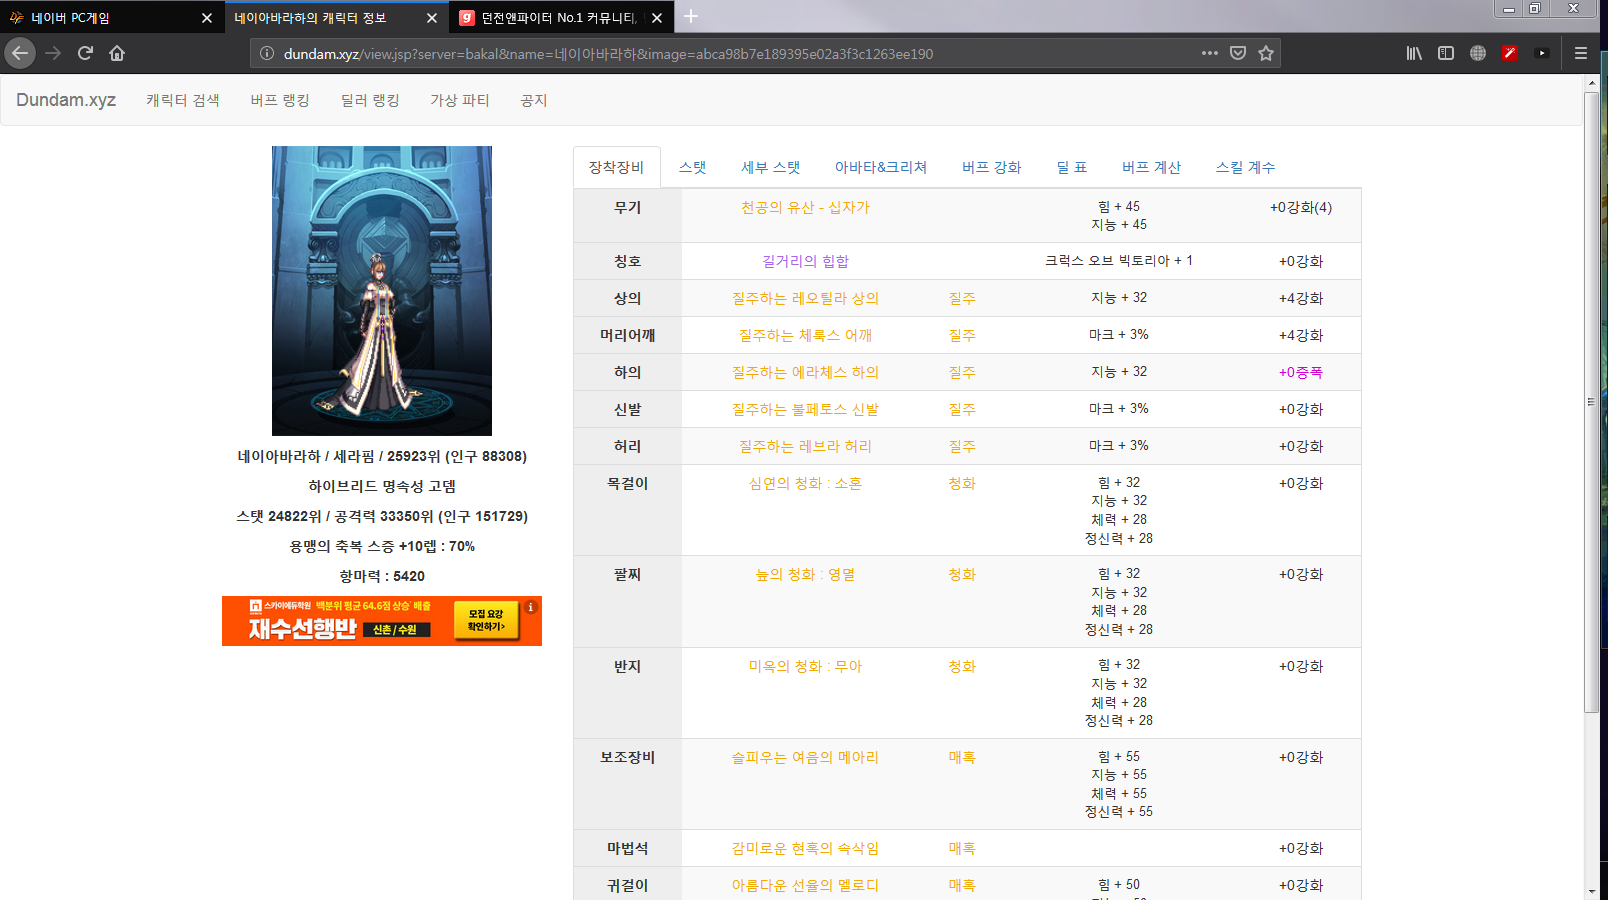1608x900 pixels.
Task: Open the 버프 강화 tab
Action: pos(991,167)
